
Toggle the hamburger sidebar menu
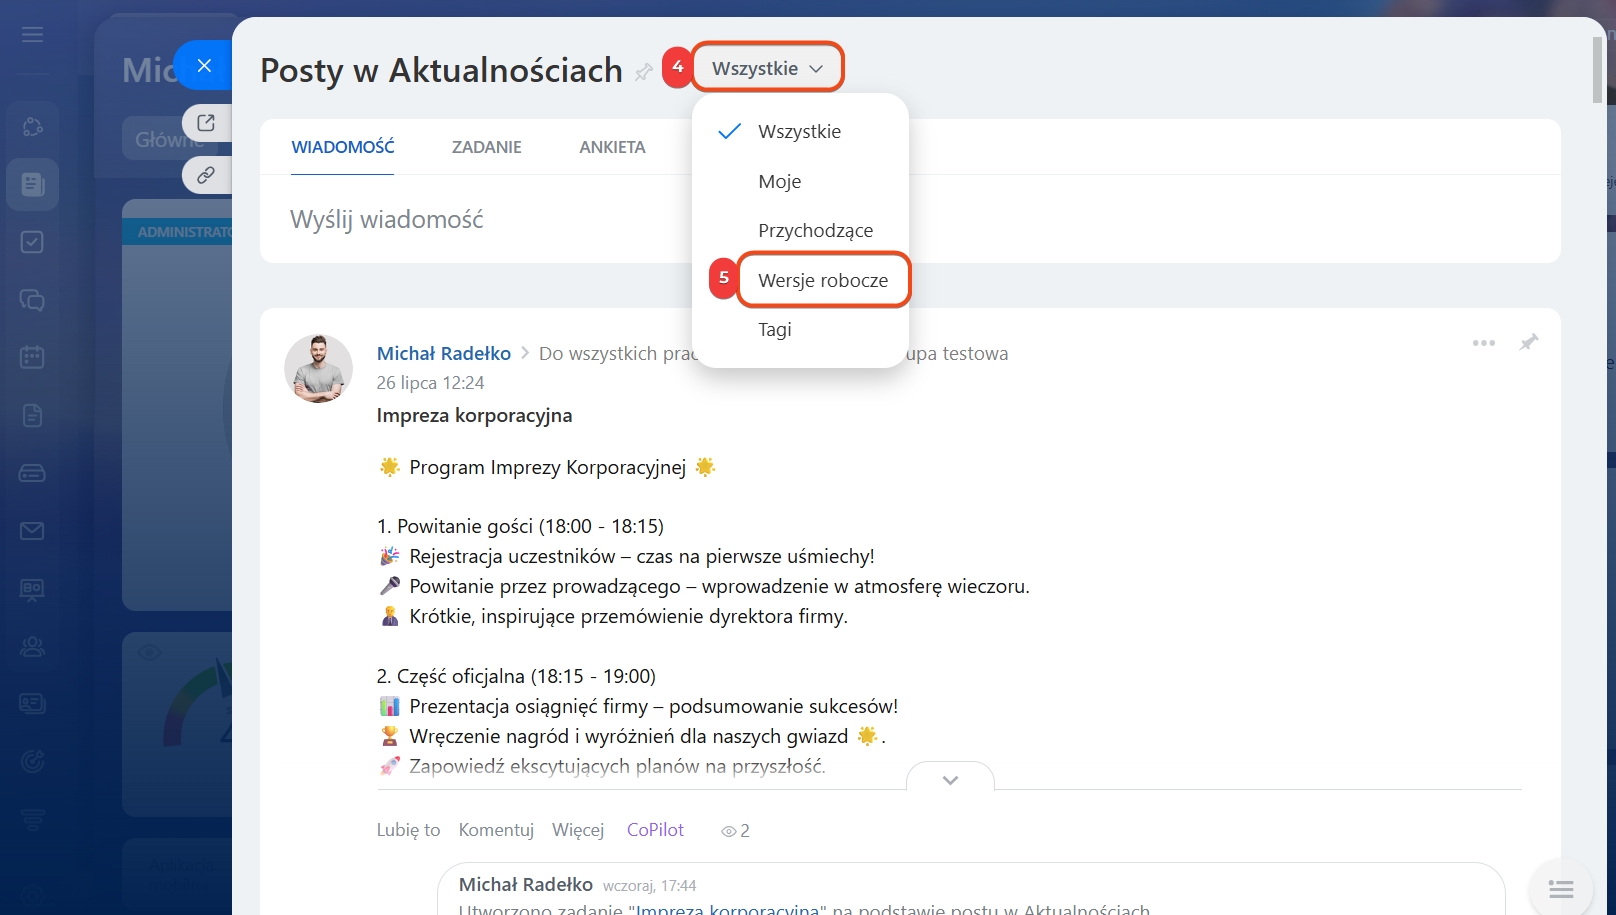point(32,36)
